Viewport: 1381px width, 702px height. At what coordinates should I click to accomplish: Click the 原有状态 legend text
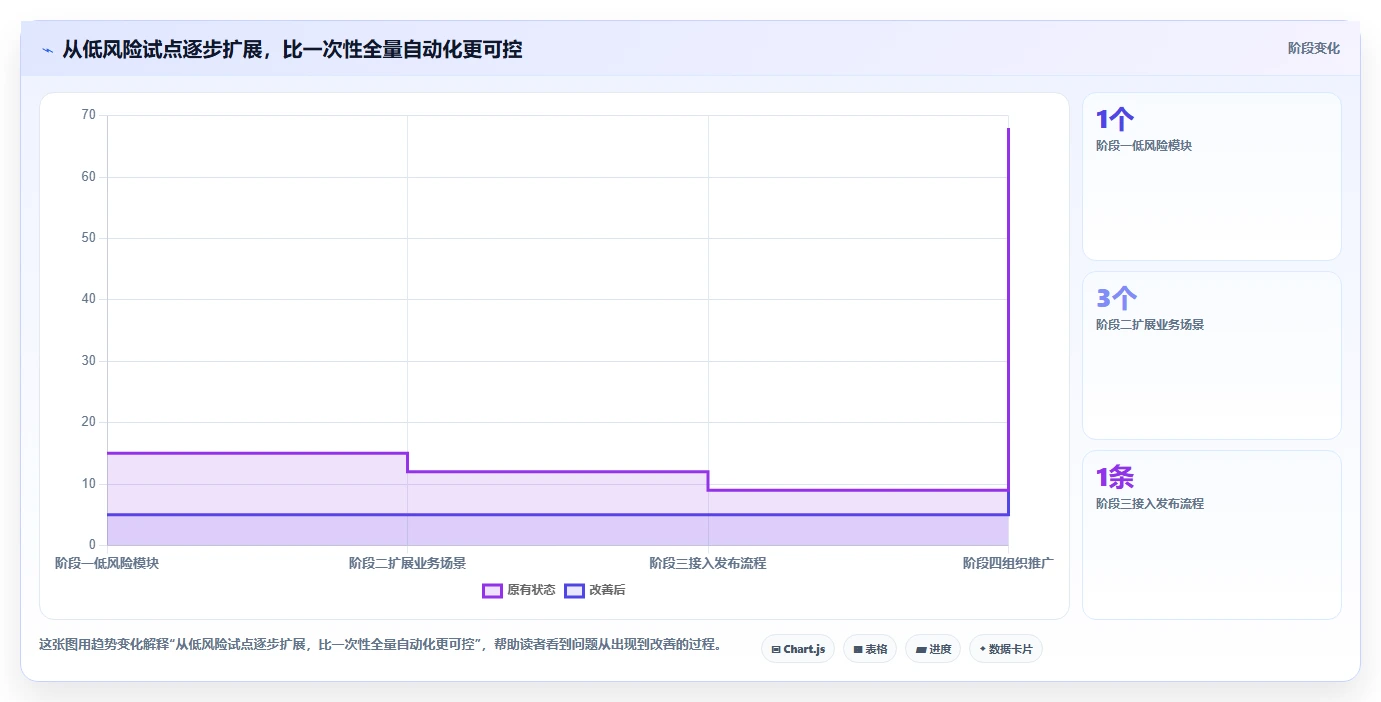coord(531,591)
